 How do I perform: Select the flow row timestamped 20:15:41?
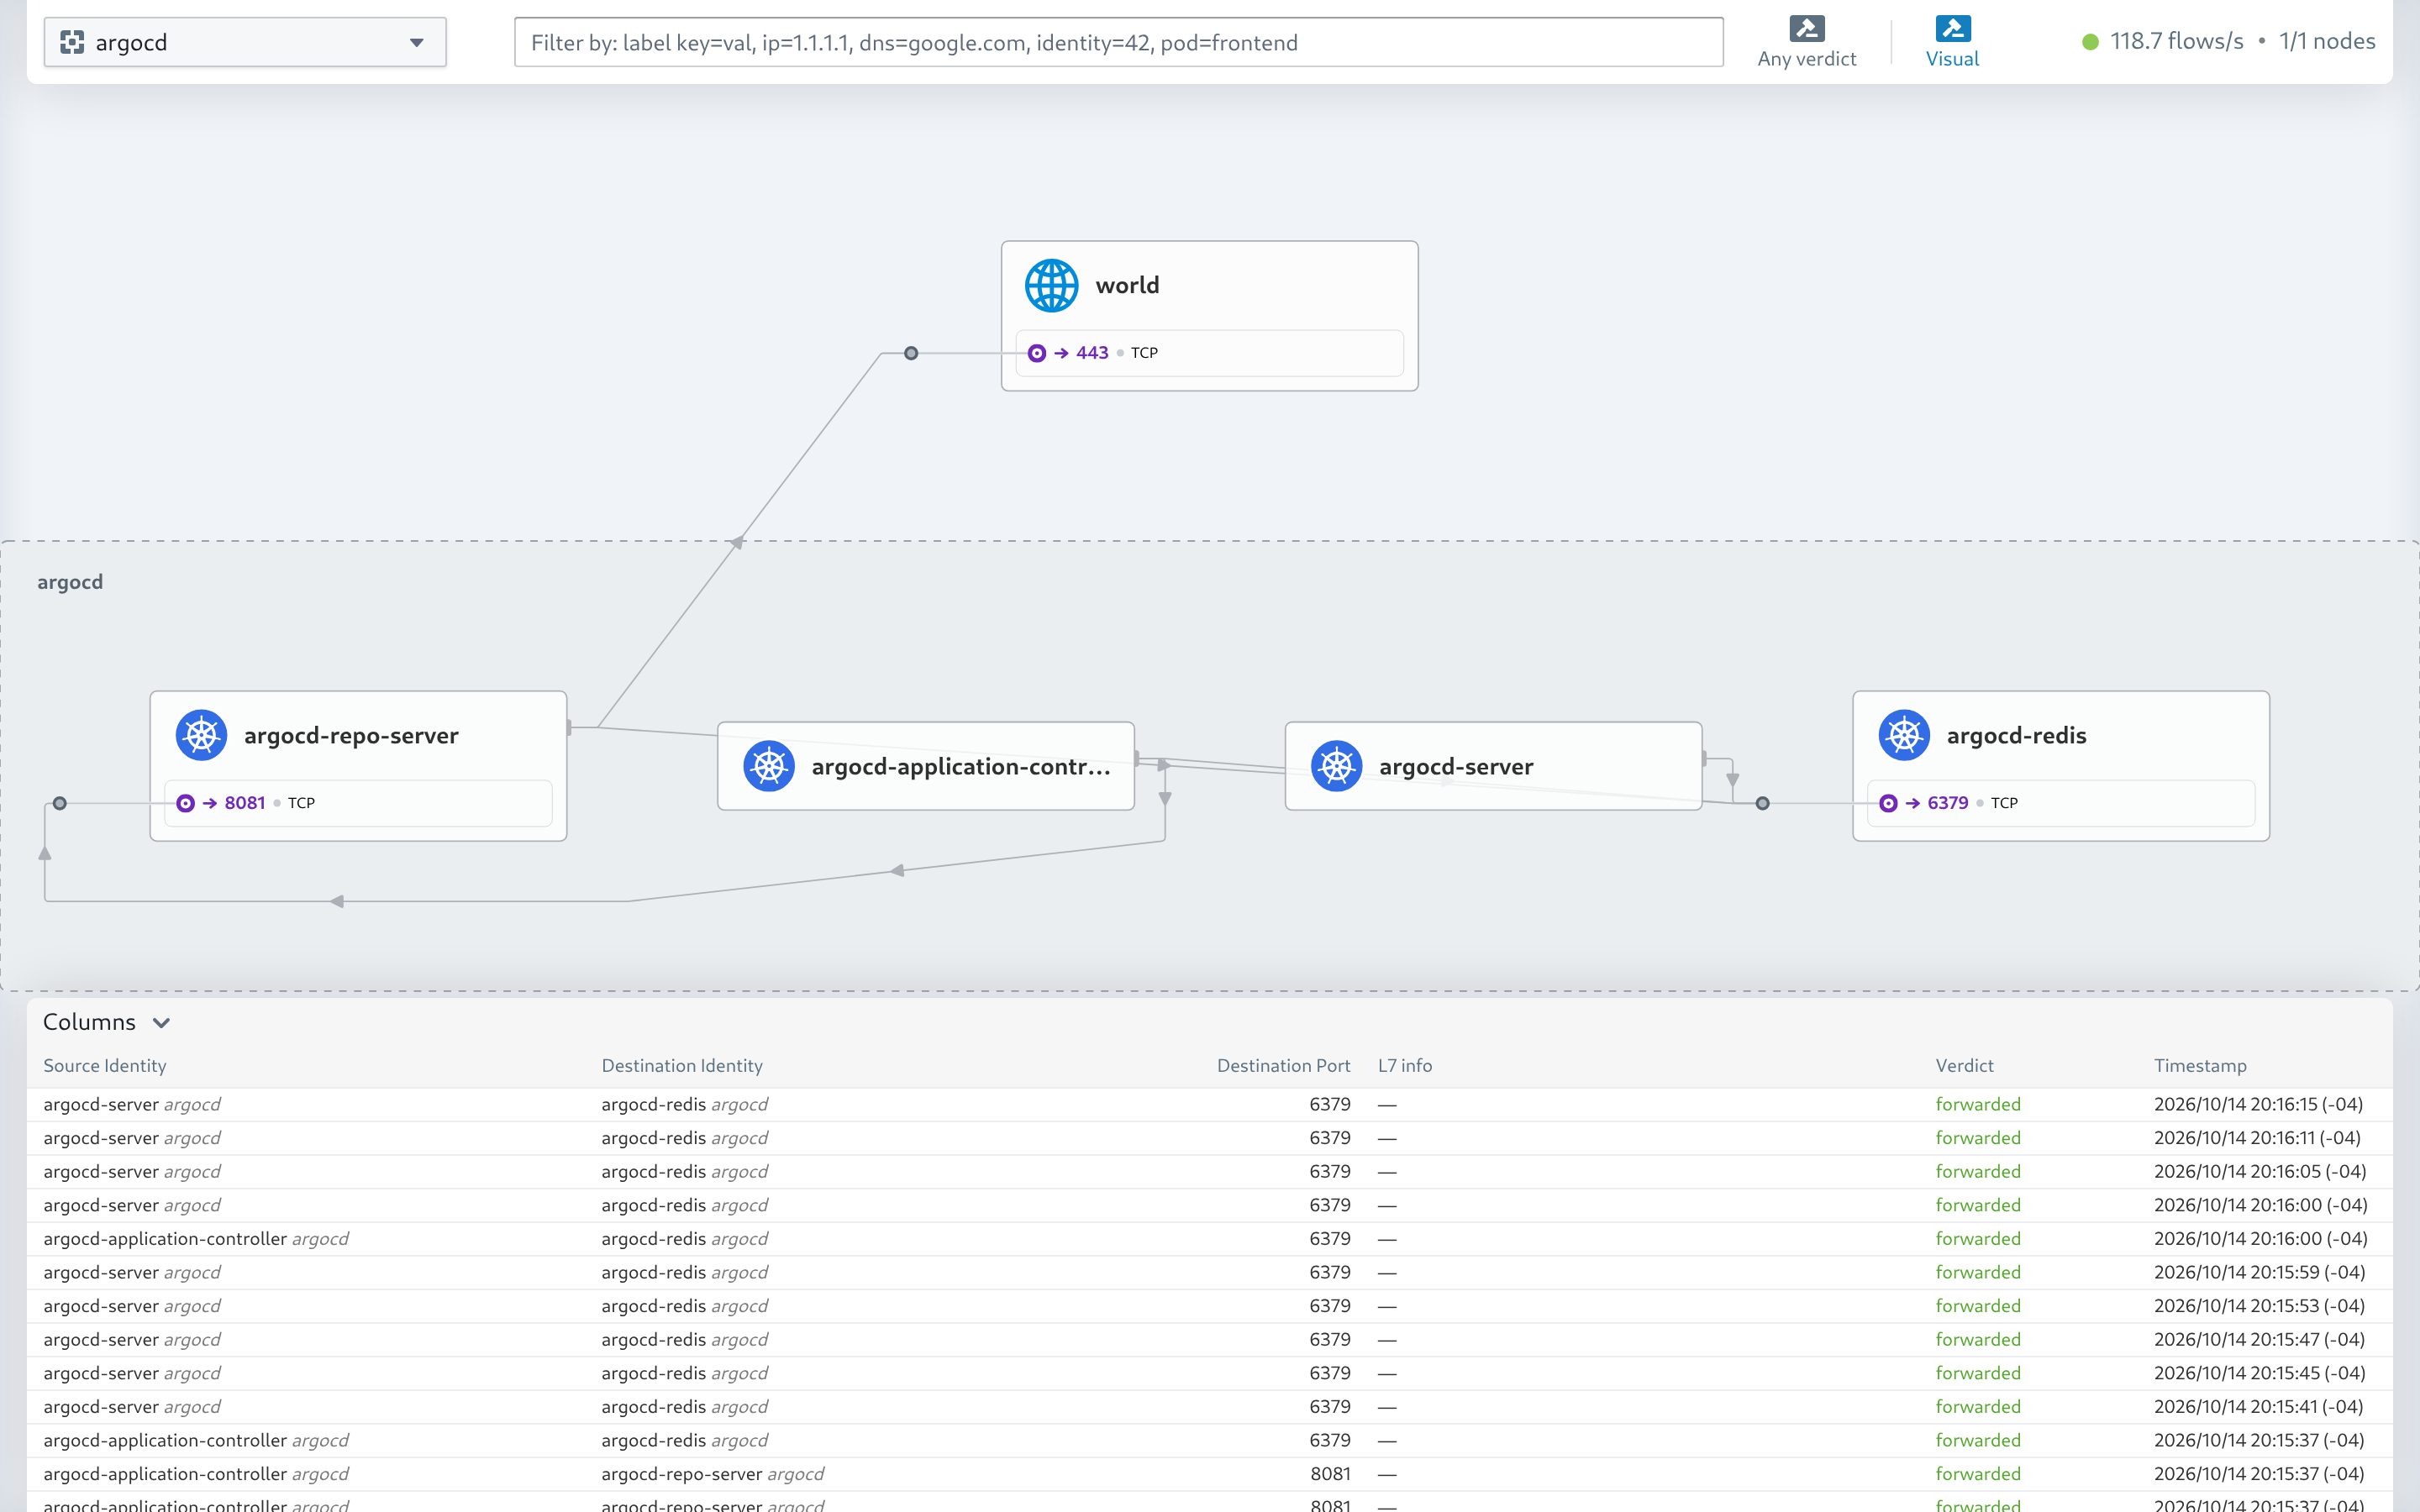pos(1209,1406)
